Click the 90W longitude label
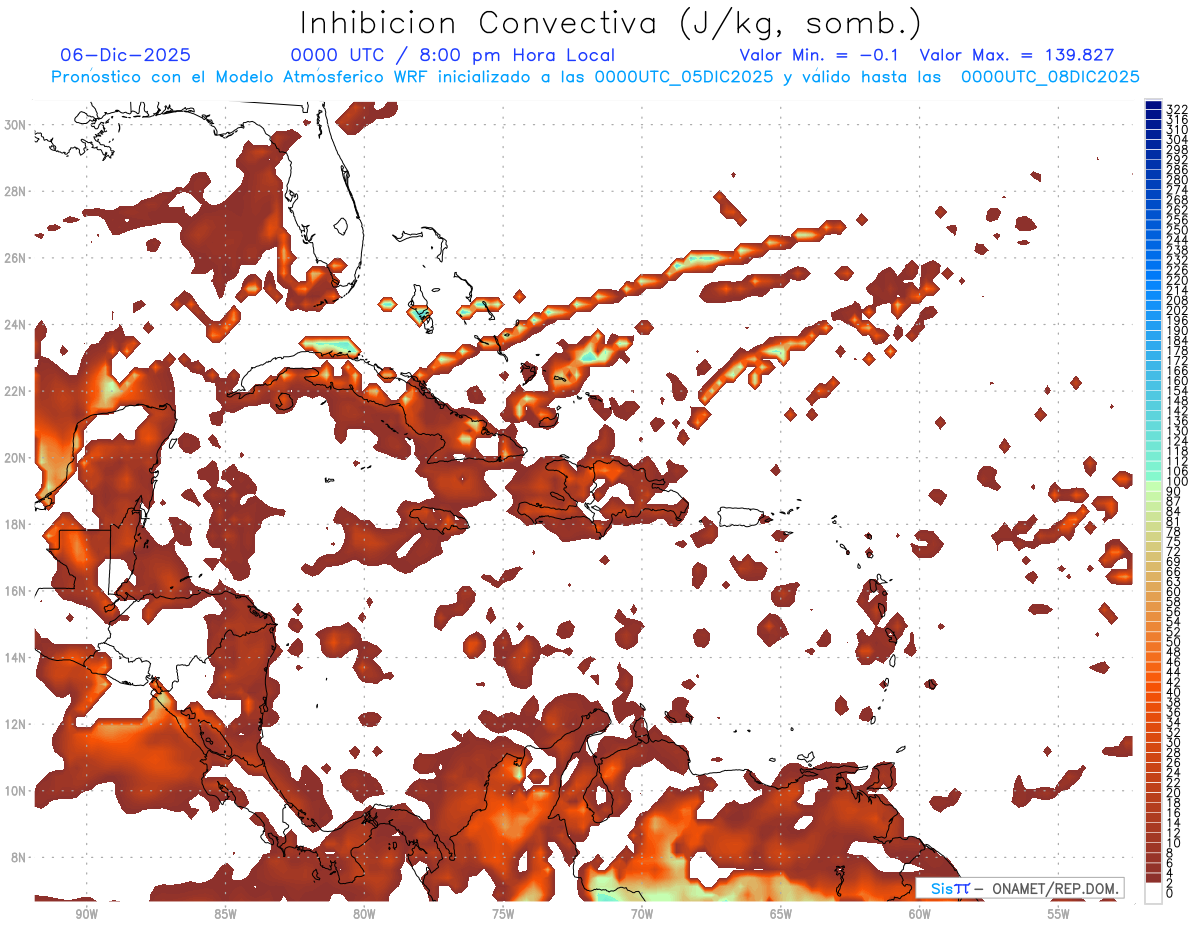This screenshot has height=927, width=1200. (x=86, y=914)
